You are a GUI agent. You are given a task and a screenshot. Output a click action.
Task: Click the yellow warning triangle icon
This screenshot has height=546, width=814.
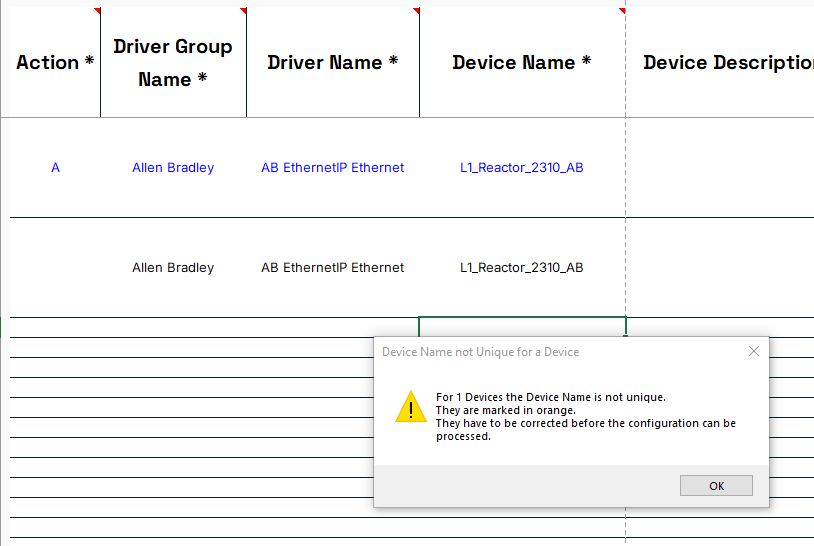411,407
